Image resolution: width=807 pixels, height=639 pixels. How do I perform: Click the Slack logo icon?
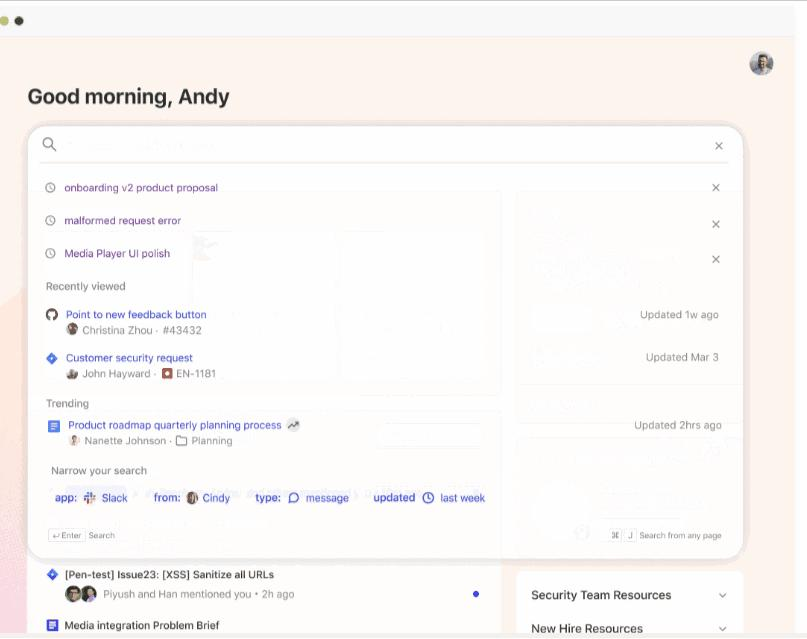pos(90,498)
